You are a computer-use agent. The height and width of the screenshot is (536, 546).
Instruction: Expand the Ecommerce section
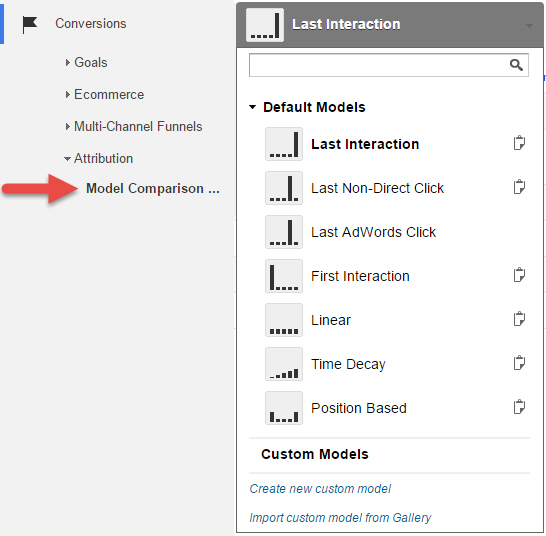click(68, 94)
